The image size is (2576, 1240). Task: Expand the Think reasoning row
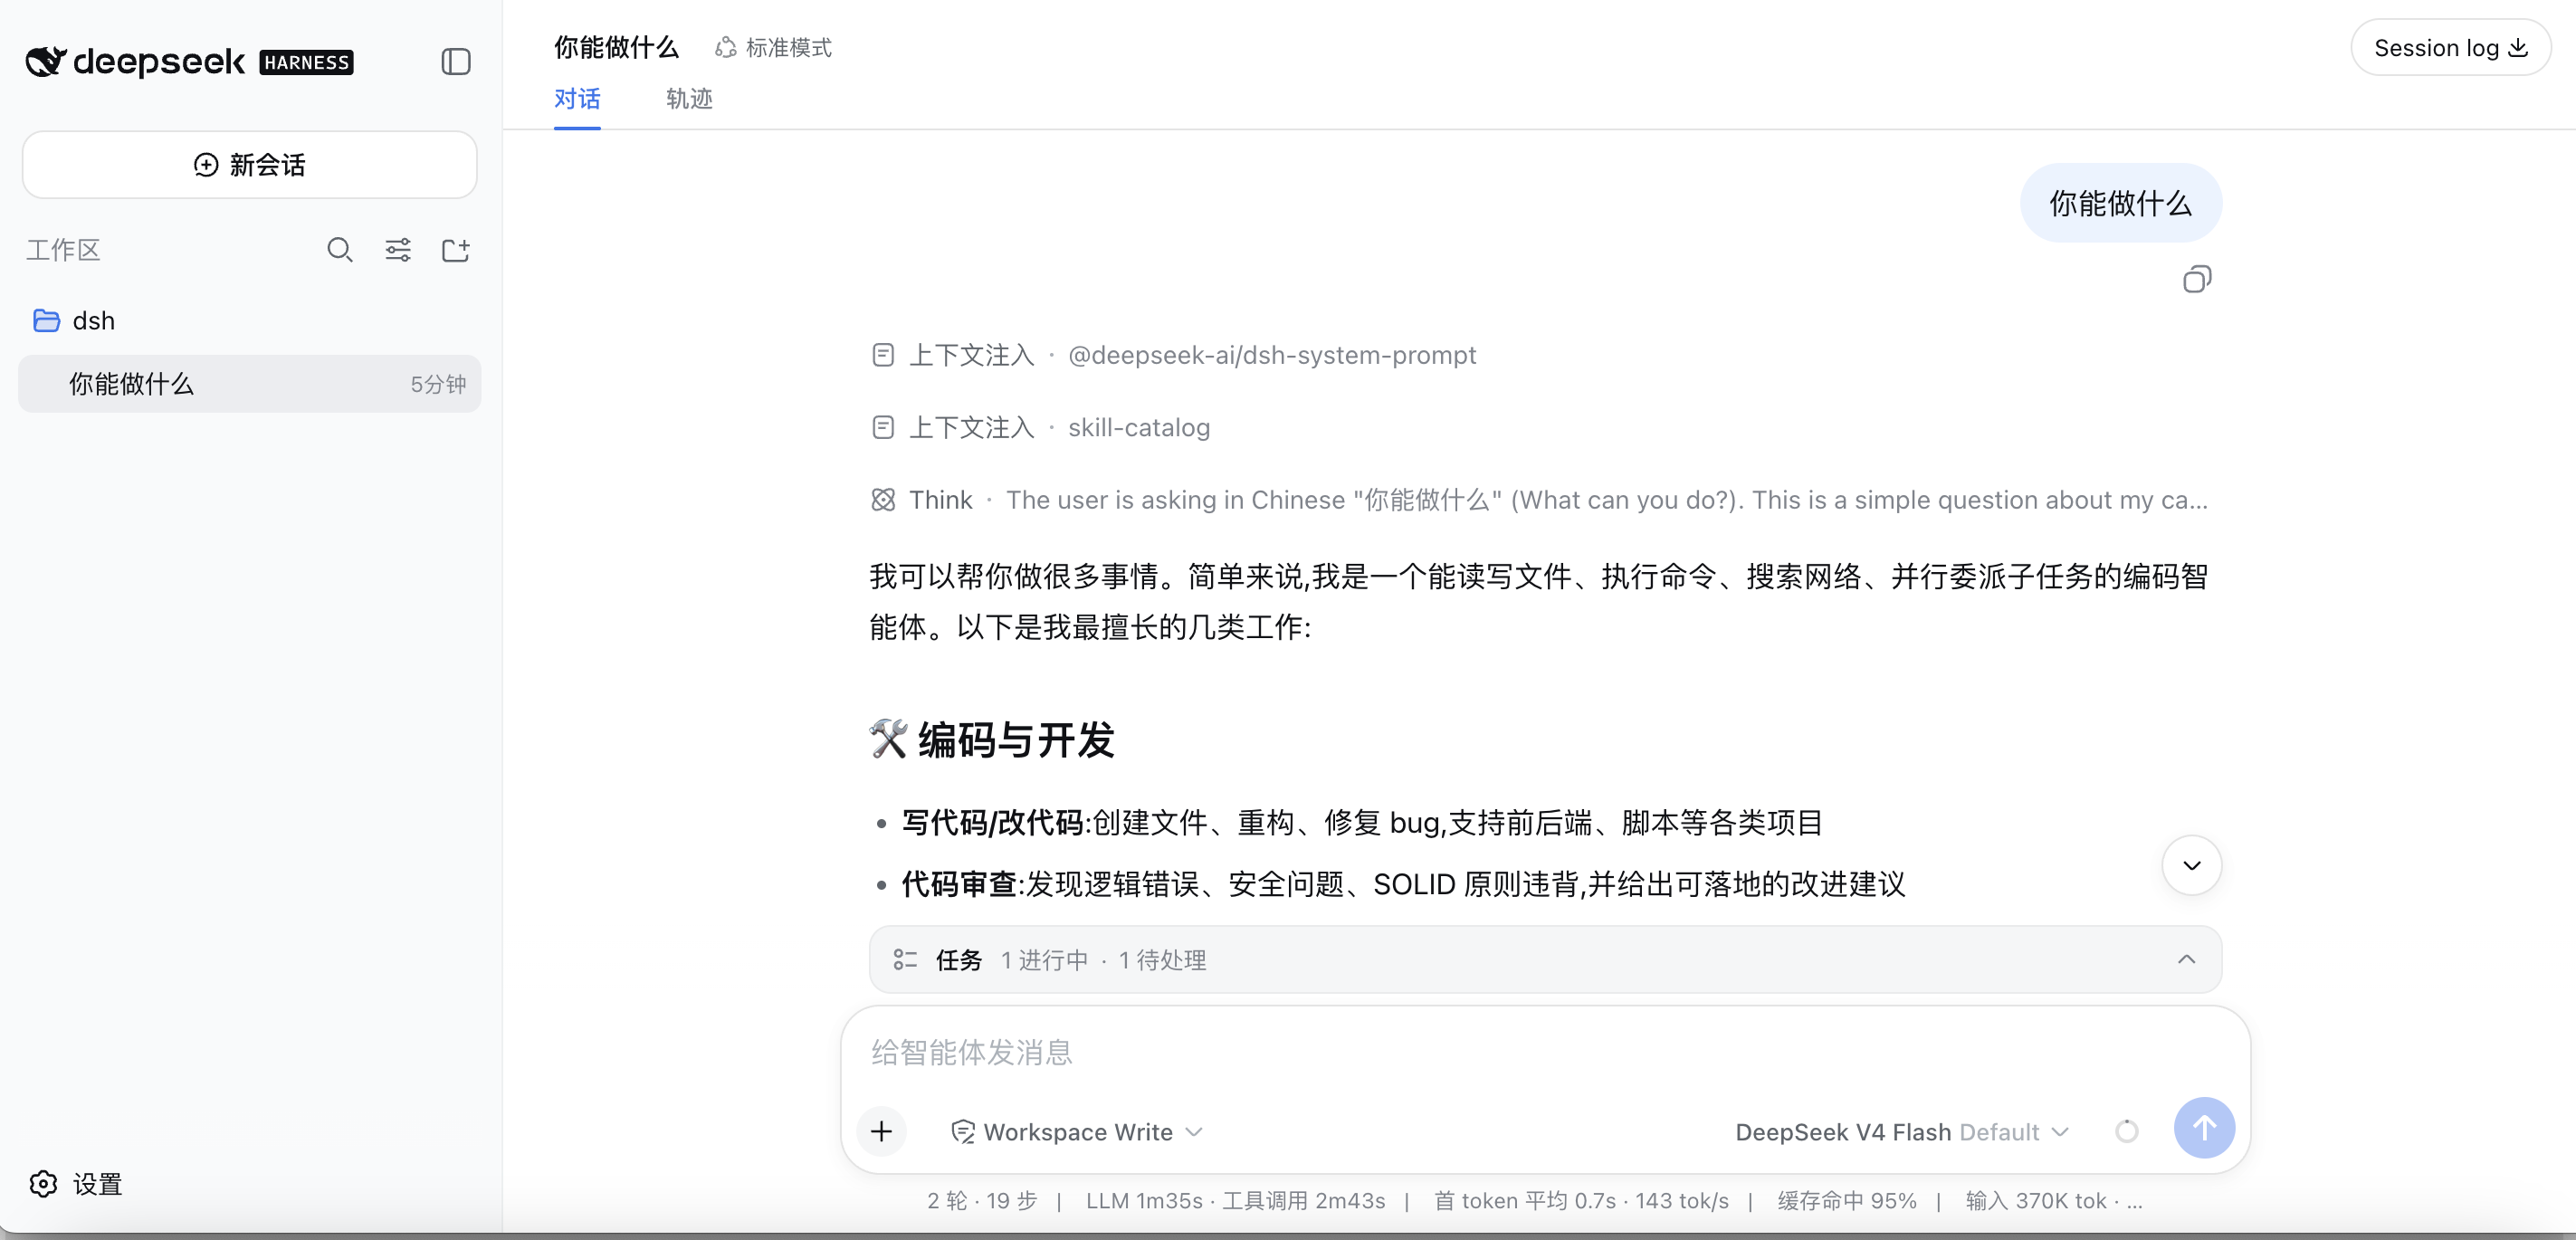click(x=1539, y=500)
